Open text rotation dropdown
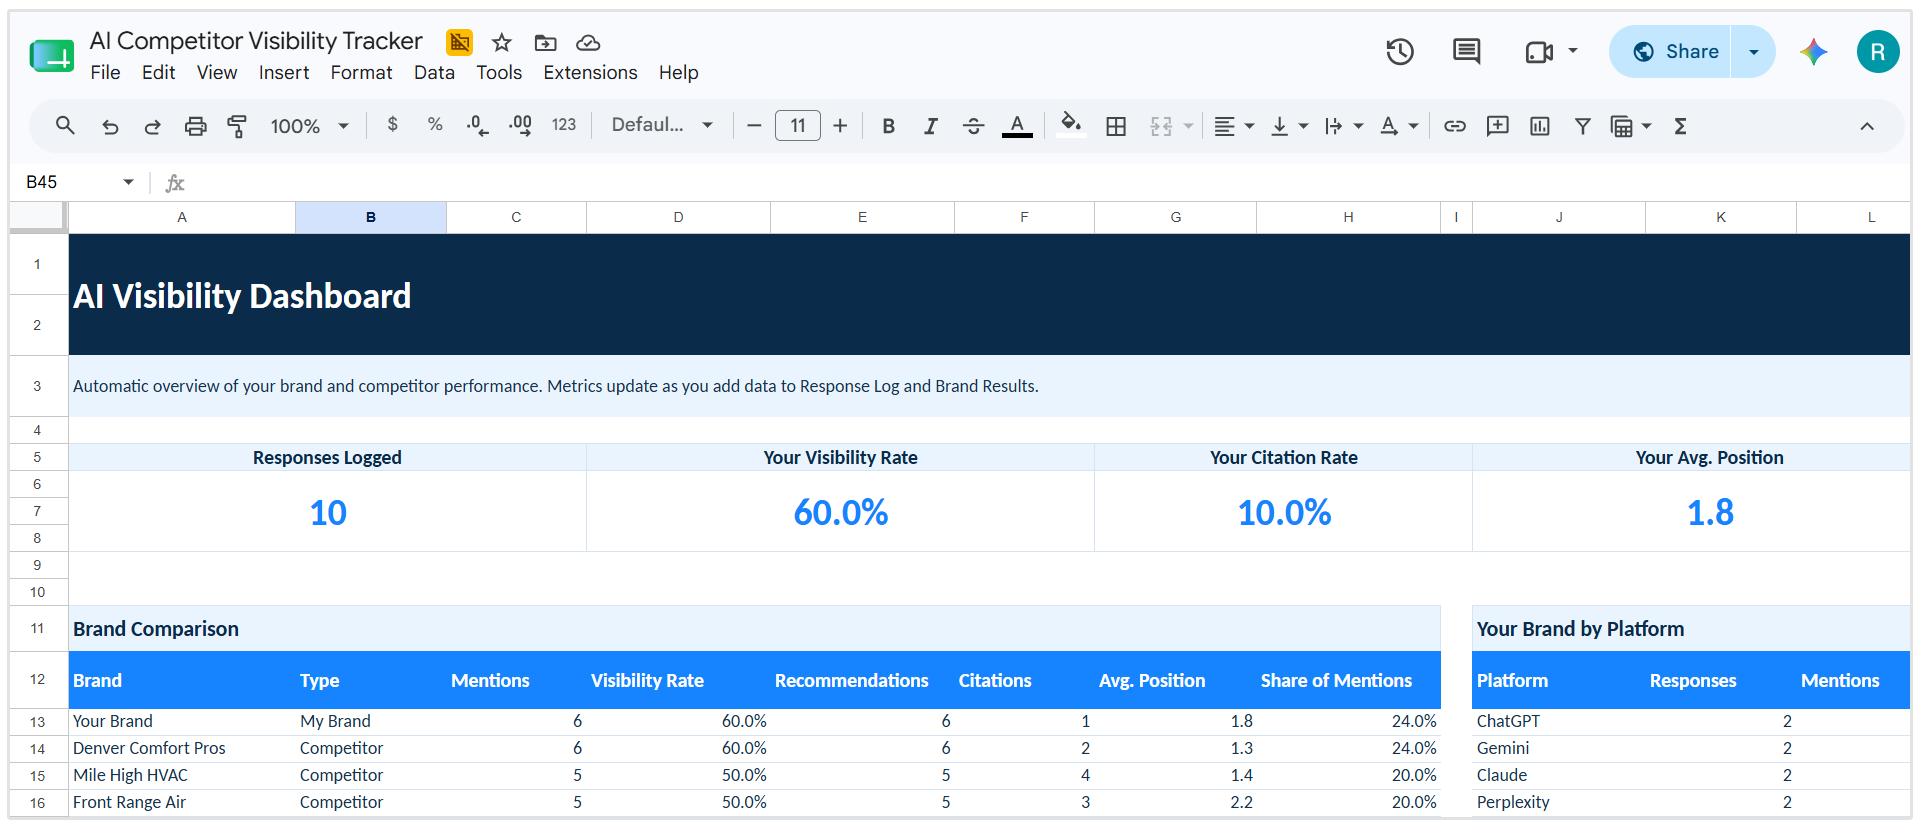1920x830 pixels. tap(1399, 126)
